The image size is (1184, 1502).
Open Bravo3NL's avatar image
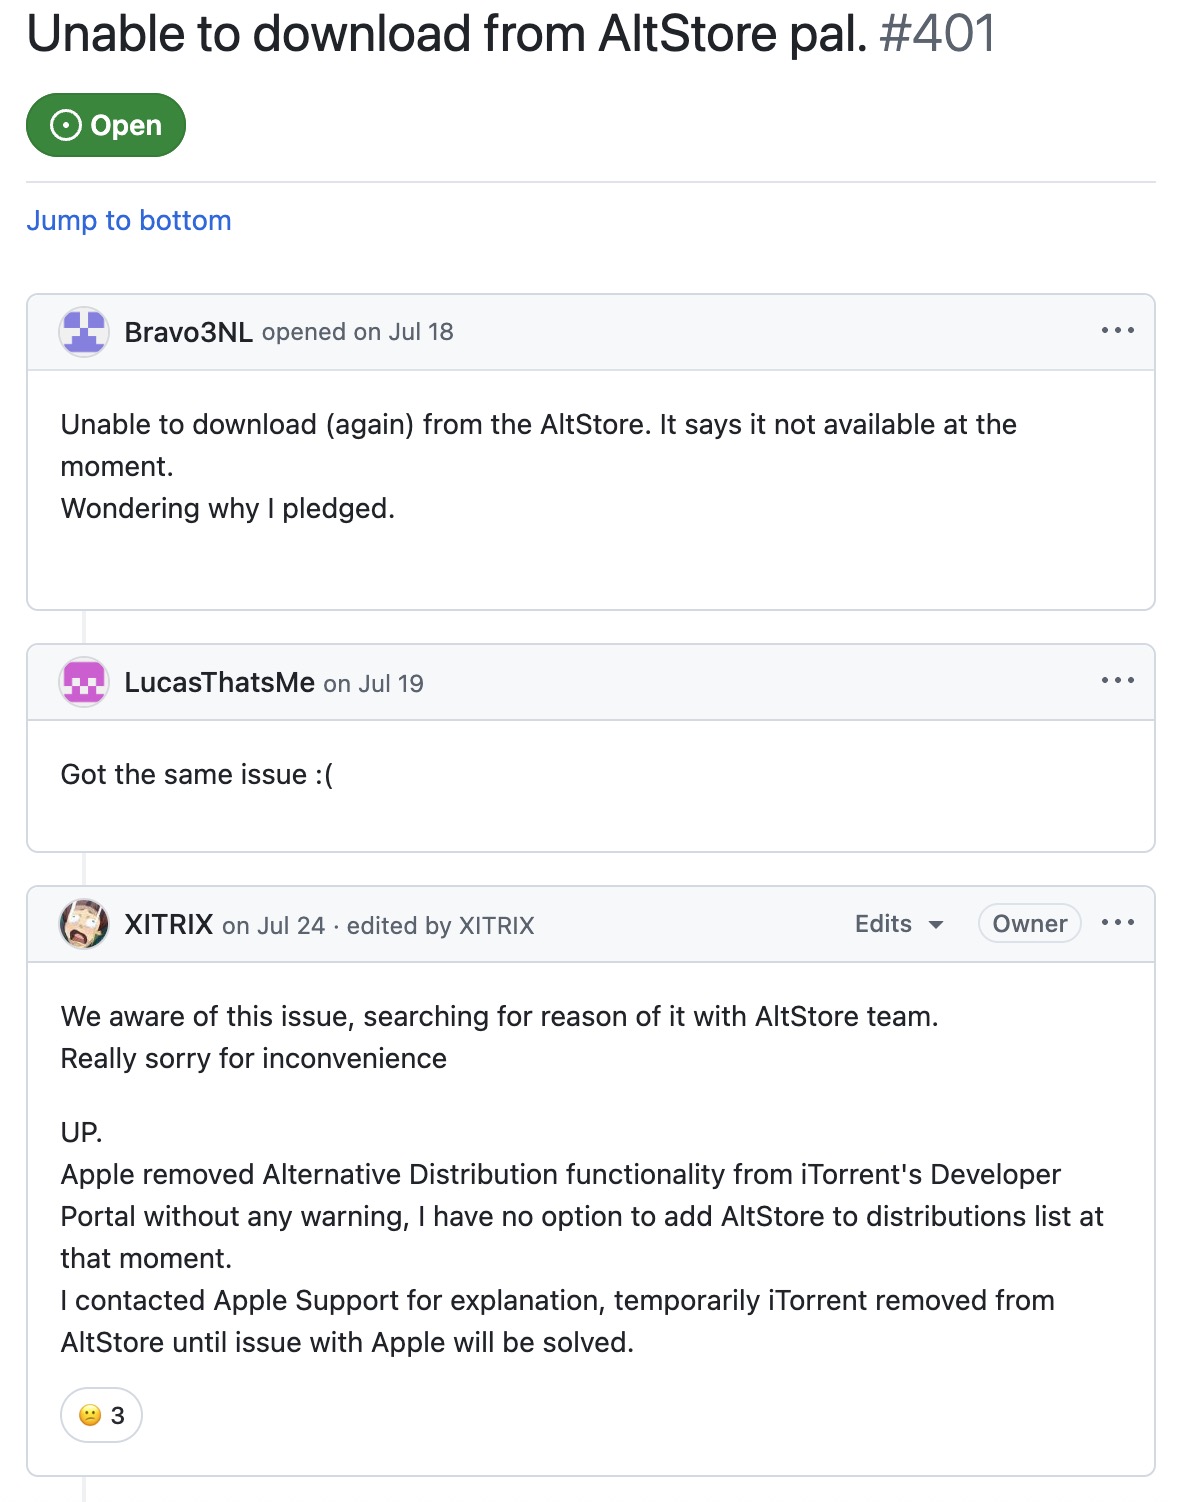pos(84,332)
